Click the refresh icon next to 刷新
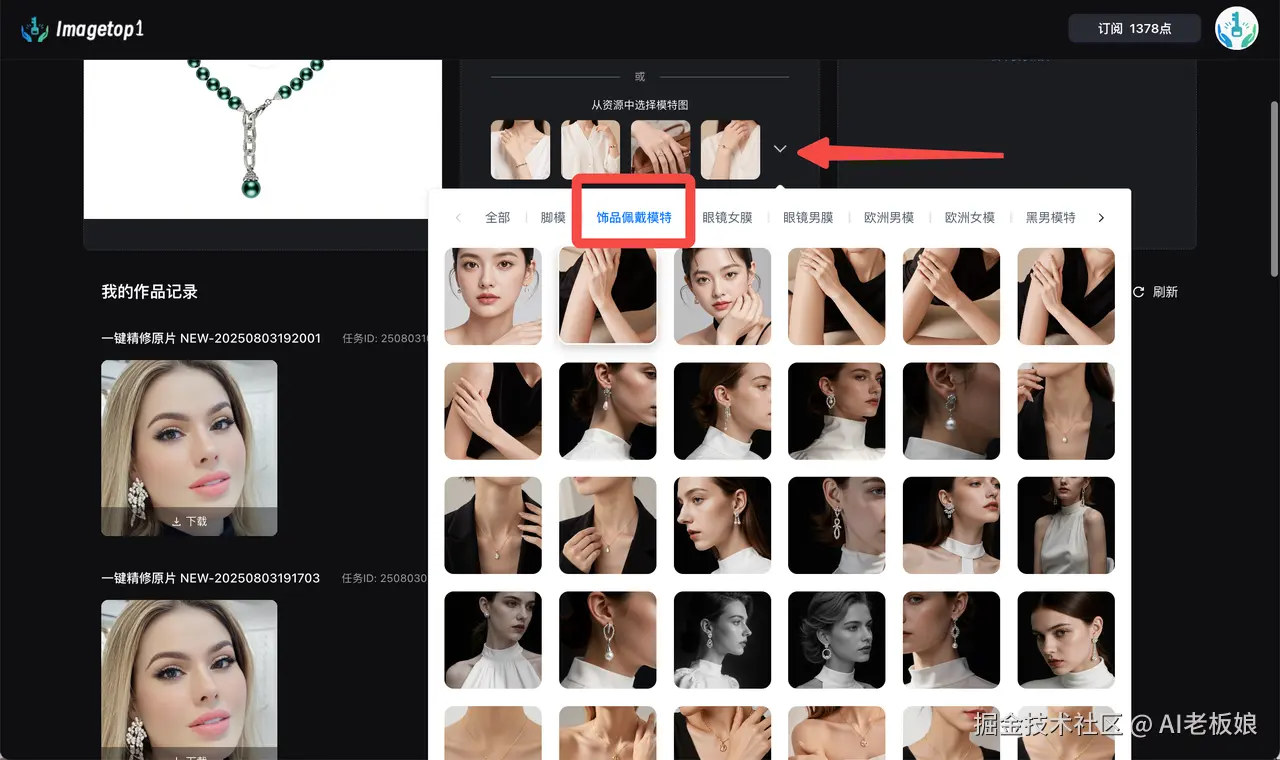Screen dimensions: 1280x760 (x=1138, y=292)
